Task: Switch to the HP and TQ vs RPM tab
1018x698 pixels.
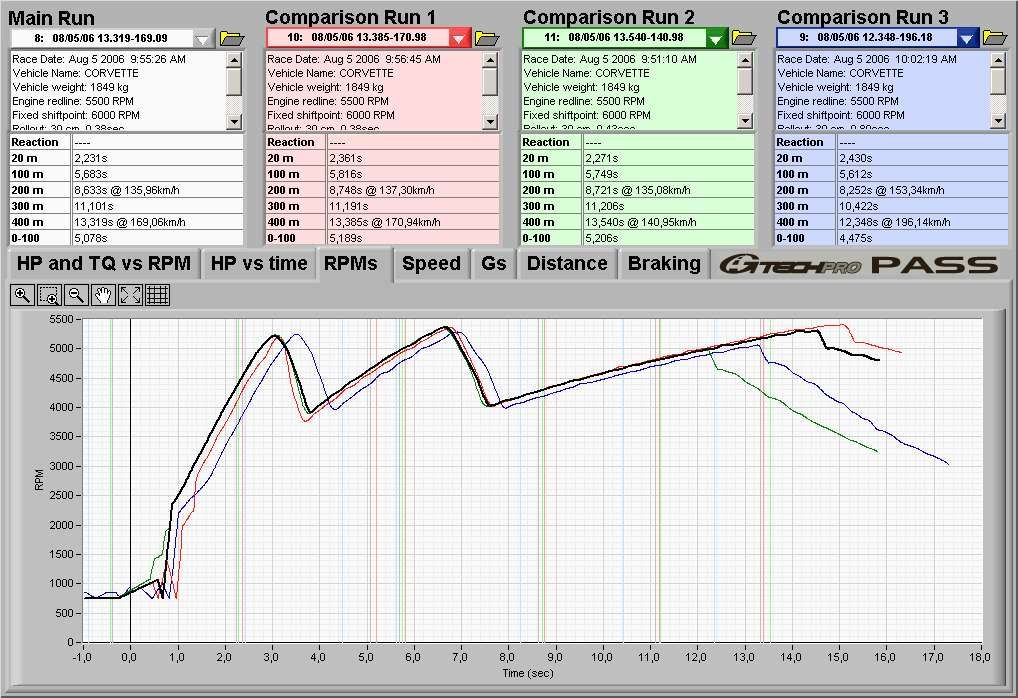Action: [104, 264]
